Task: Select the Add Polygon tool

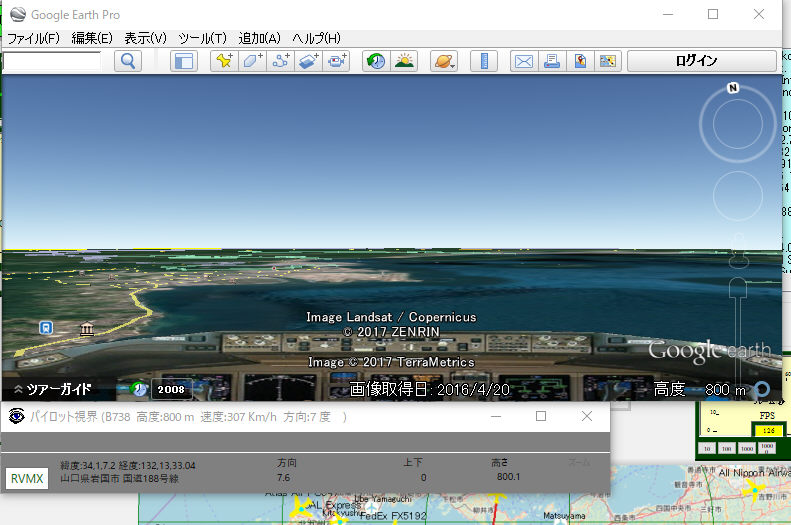Action: 252,61
